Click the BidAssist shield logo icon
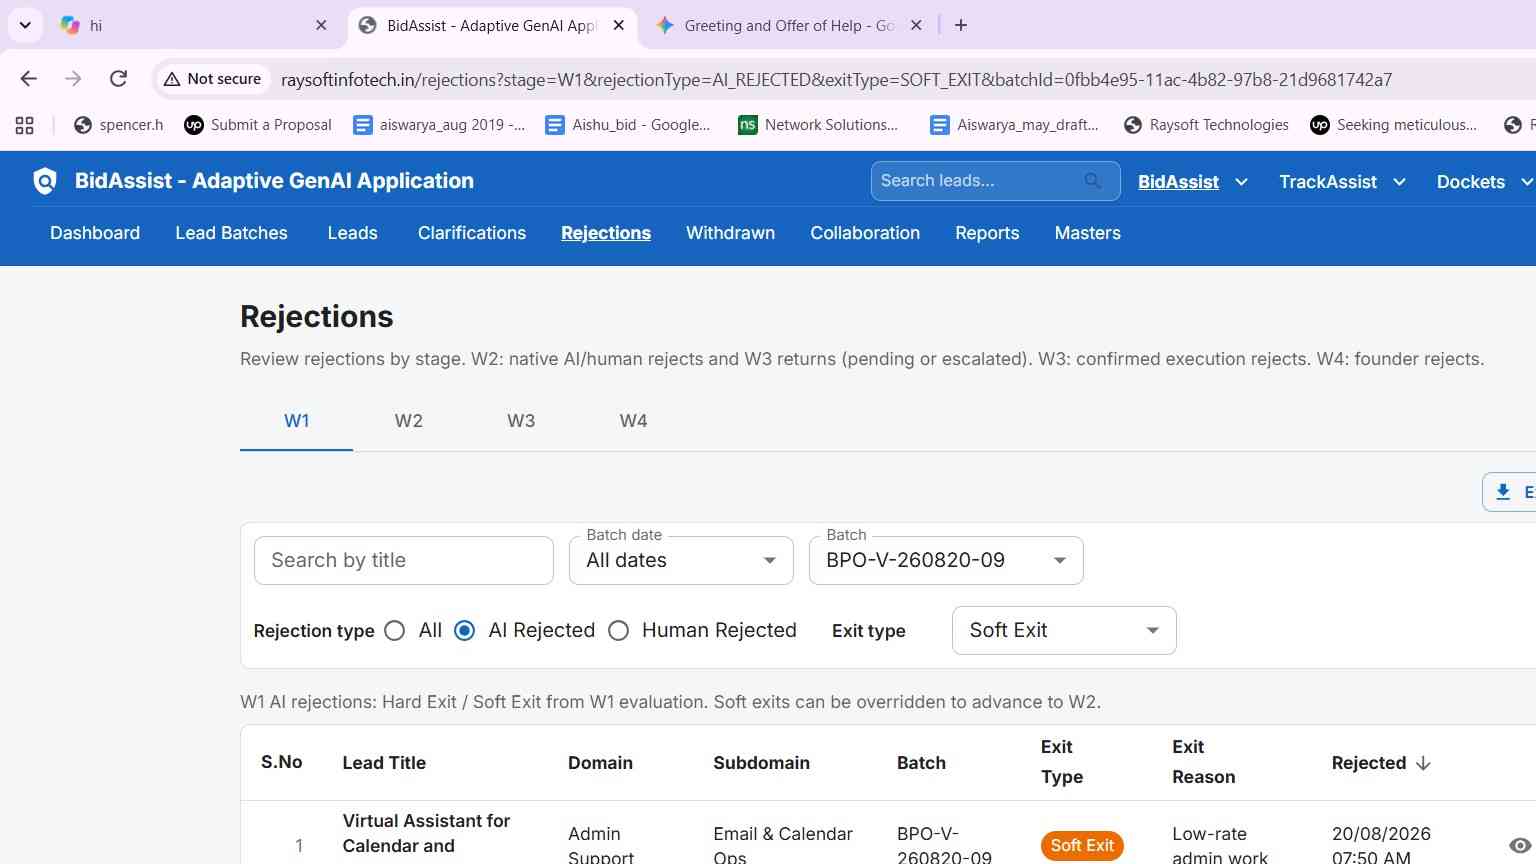 45,181
